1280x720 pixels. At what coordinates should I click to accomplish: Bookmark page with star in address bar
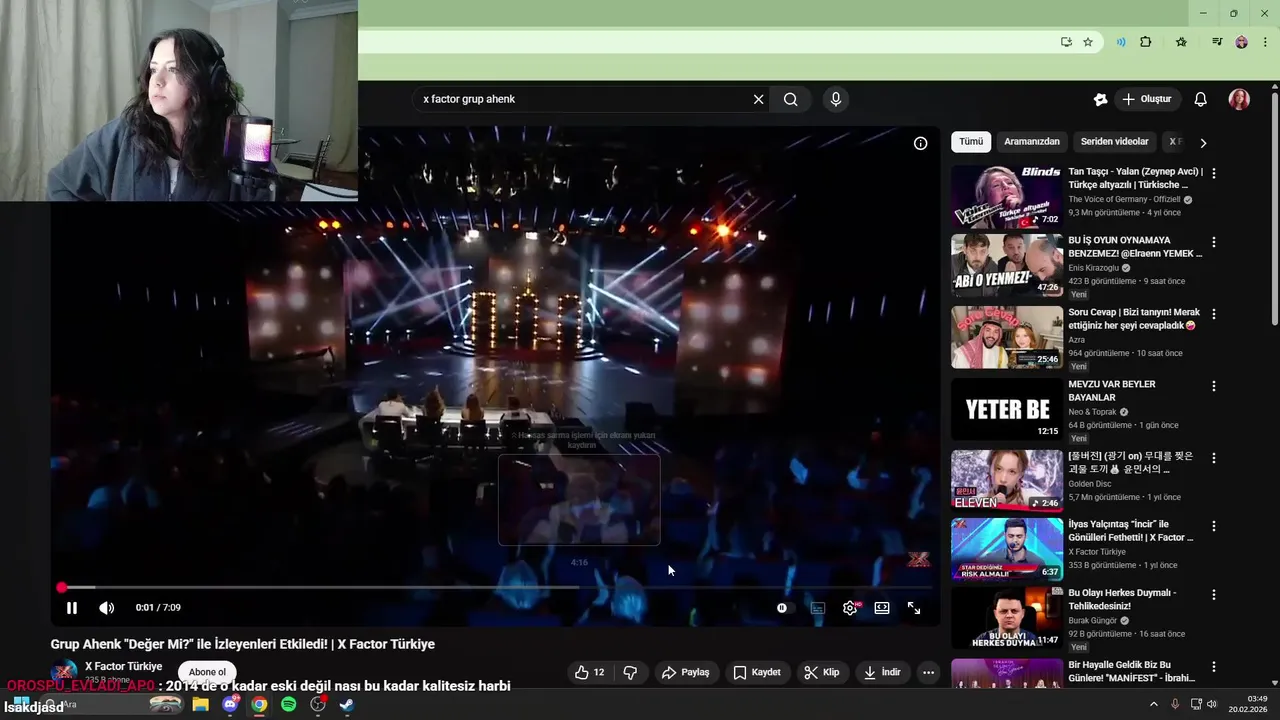(1088, 42)
